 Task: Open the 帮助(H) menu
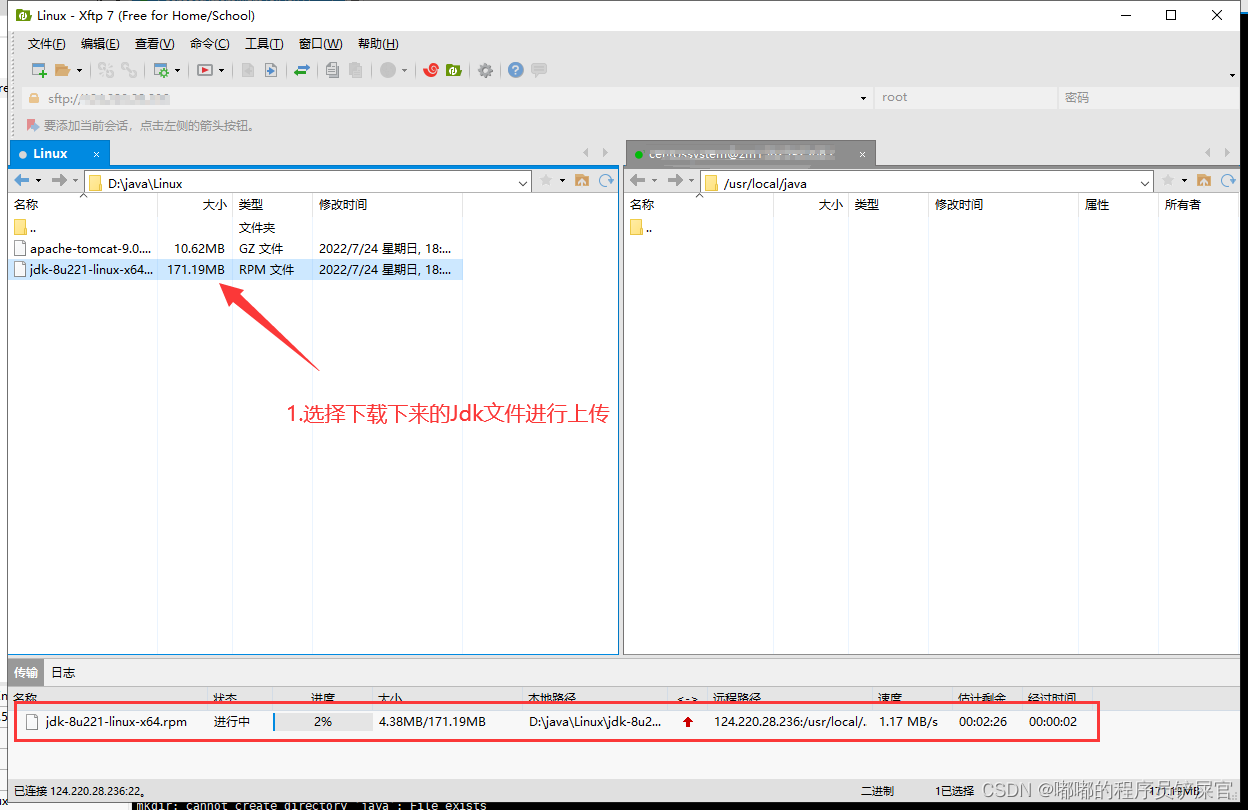tap(378, 44)
